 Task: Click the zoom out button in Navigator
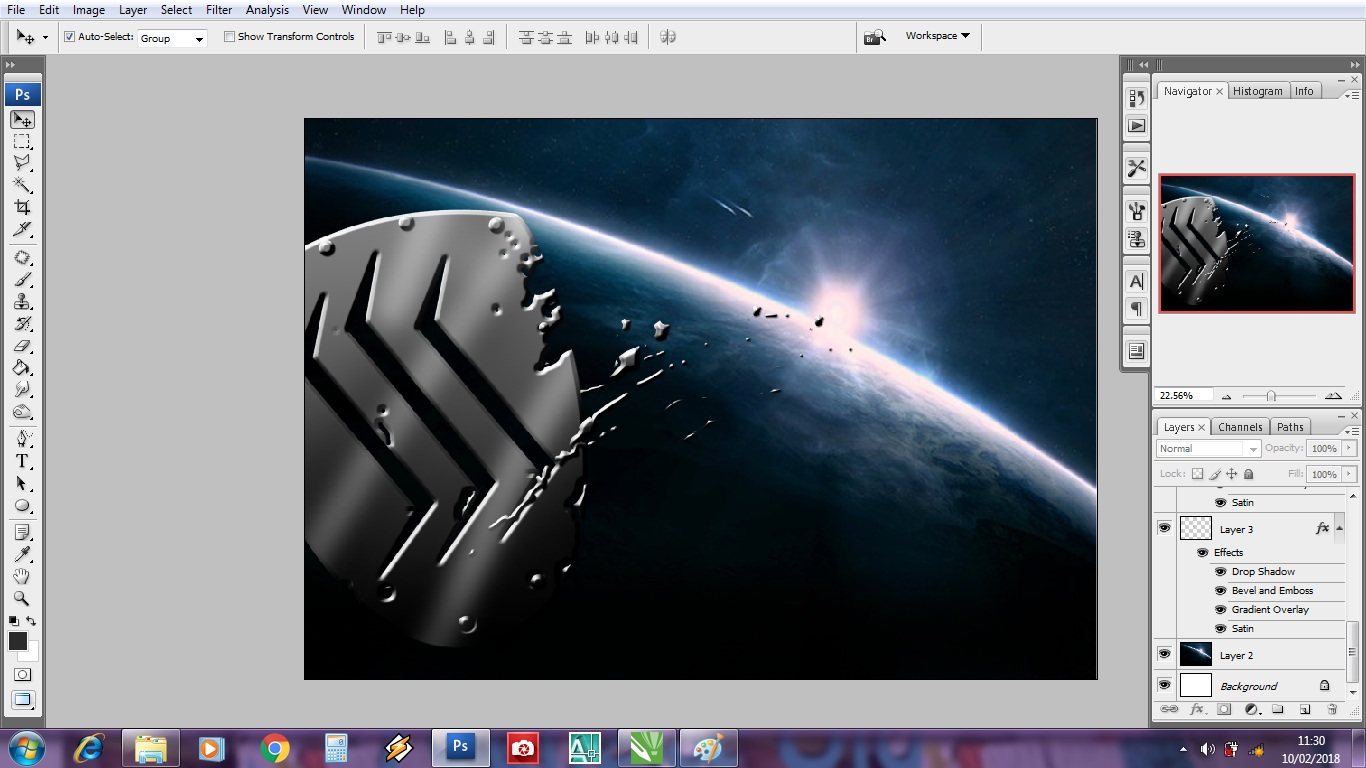click(1227, 396)
